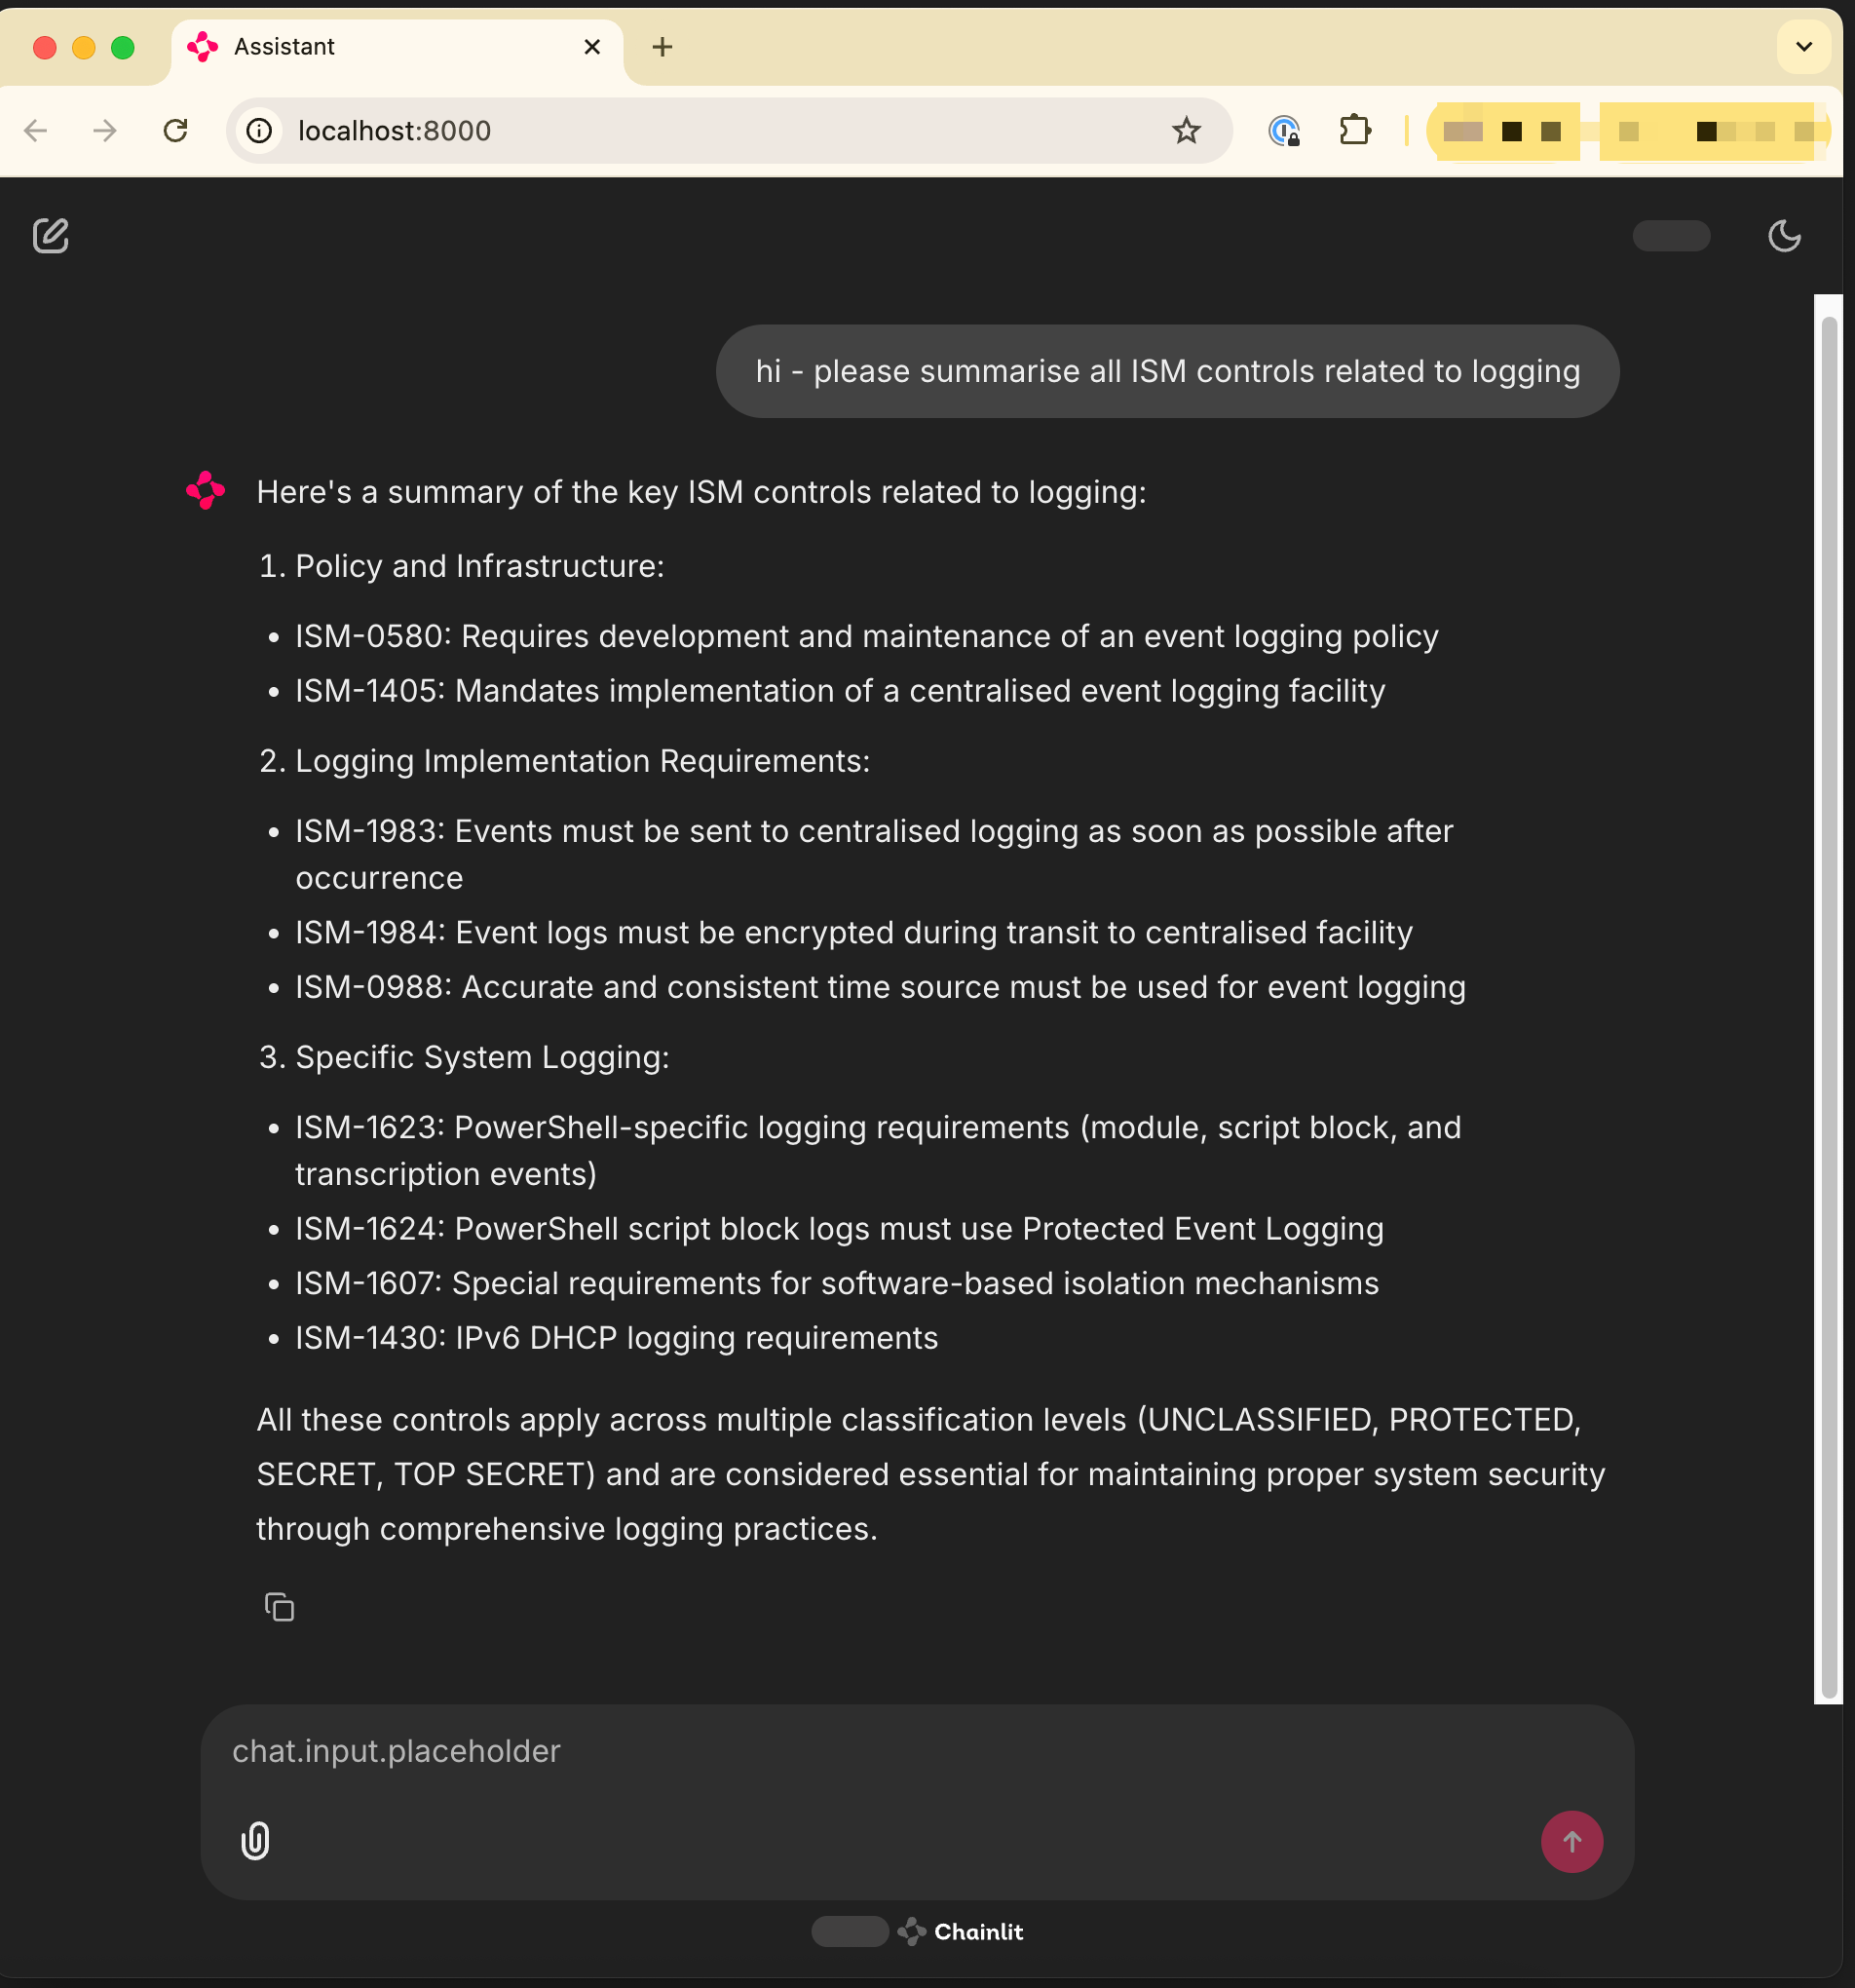
Task: Click the 'Specific System Logging' heading
Action: [482, 1057]
